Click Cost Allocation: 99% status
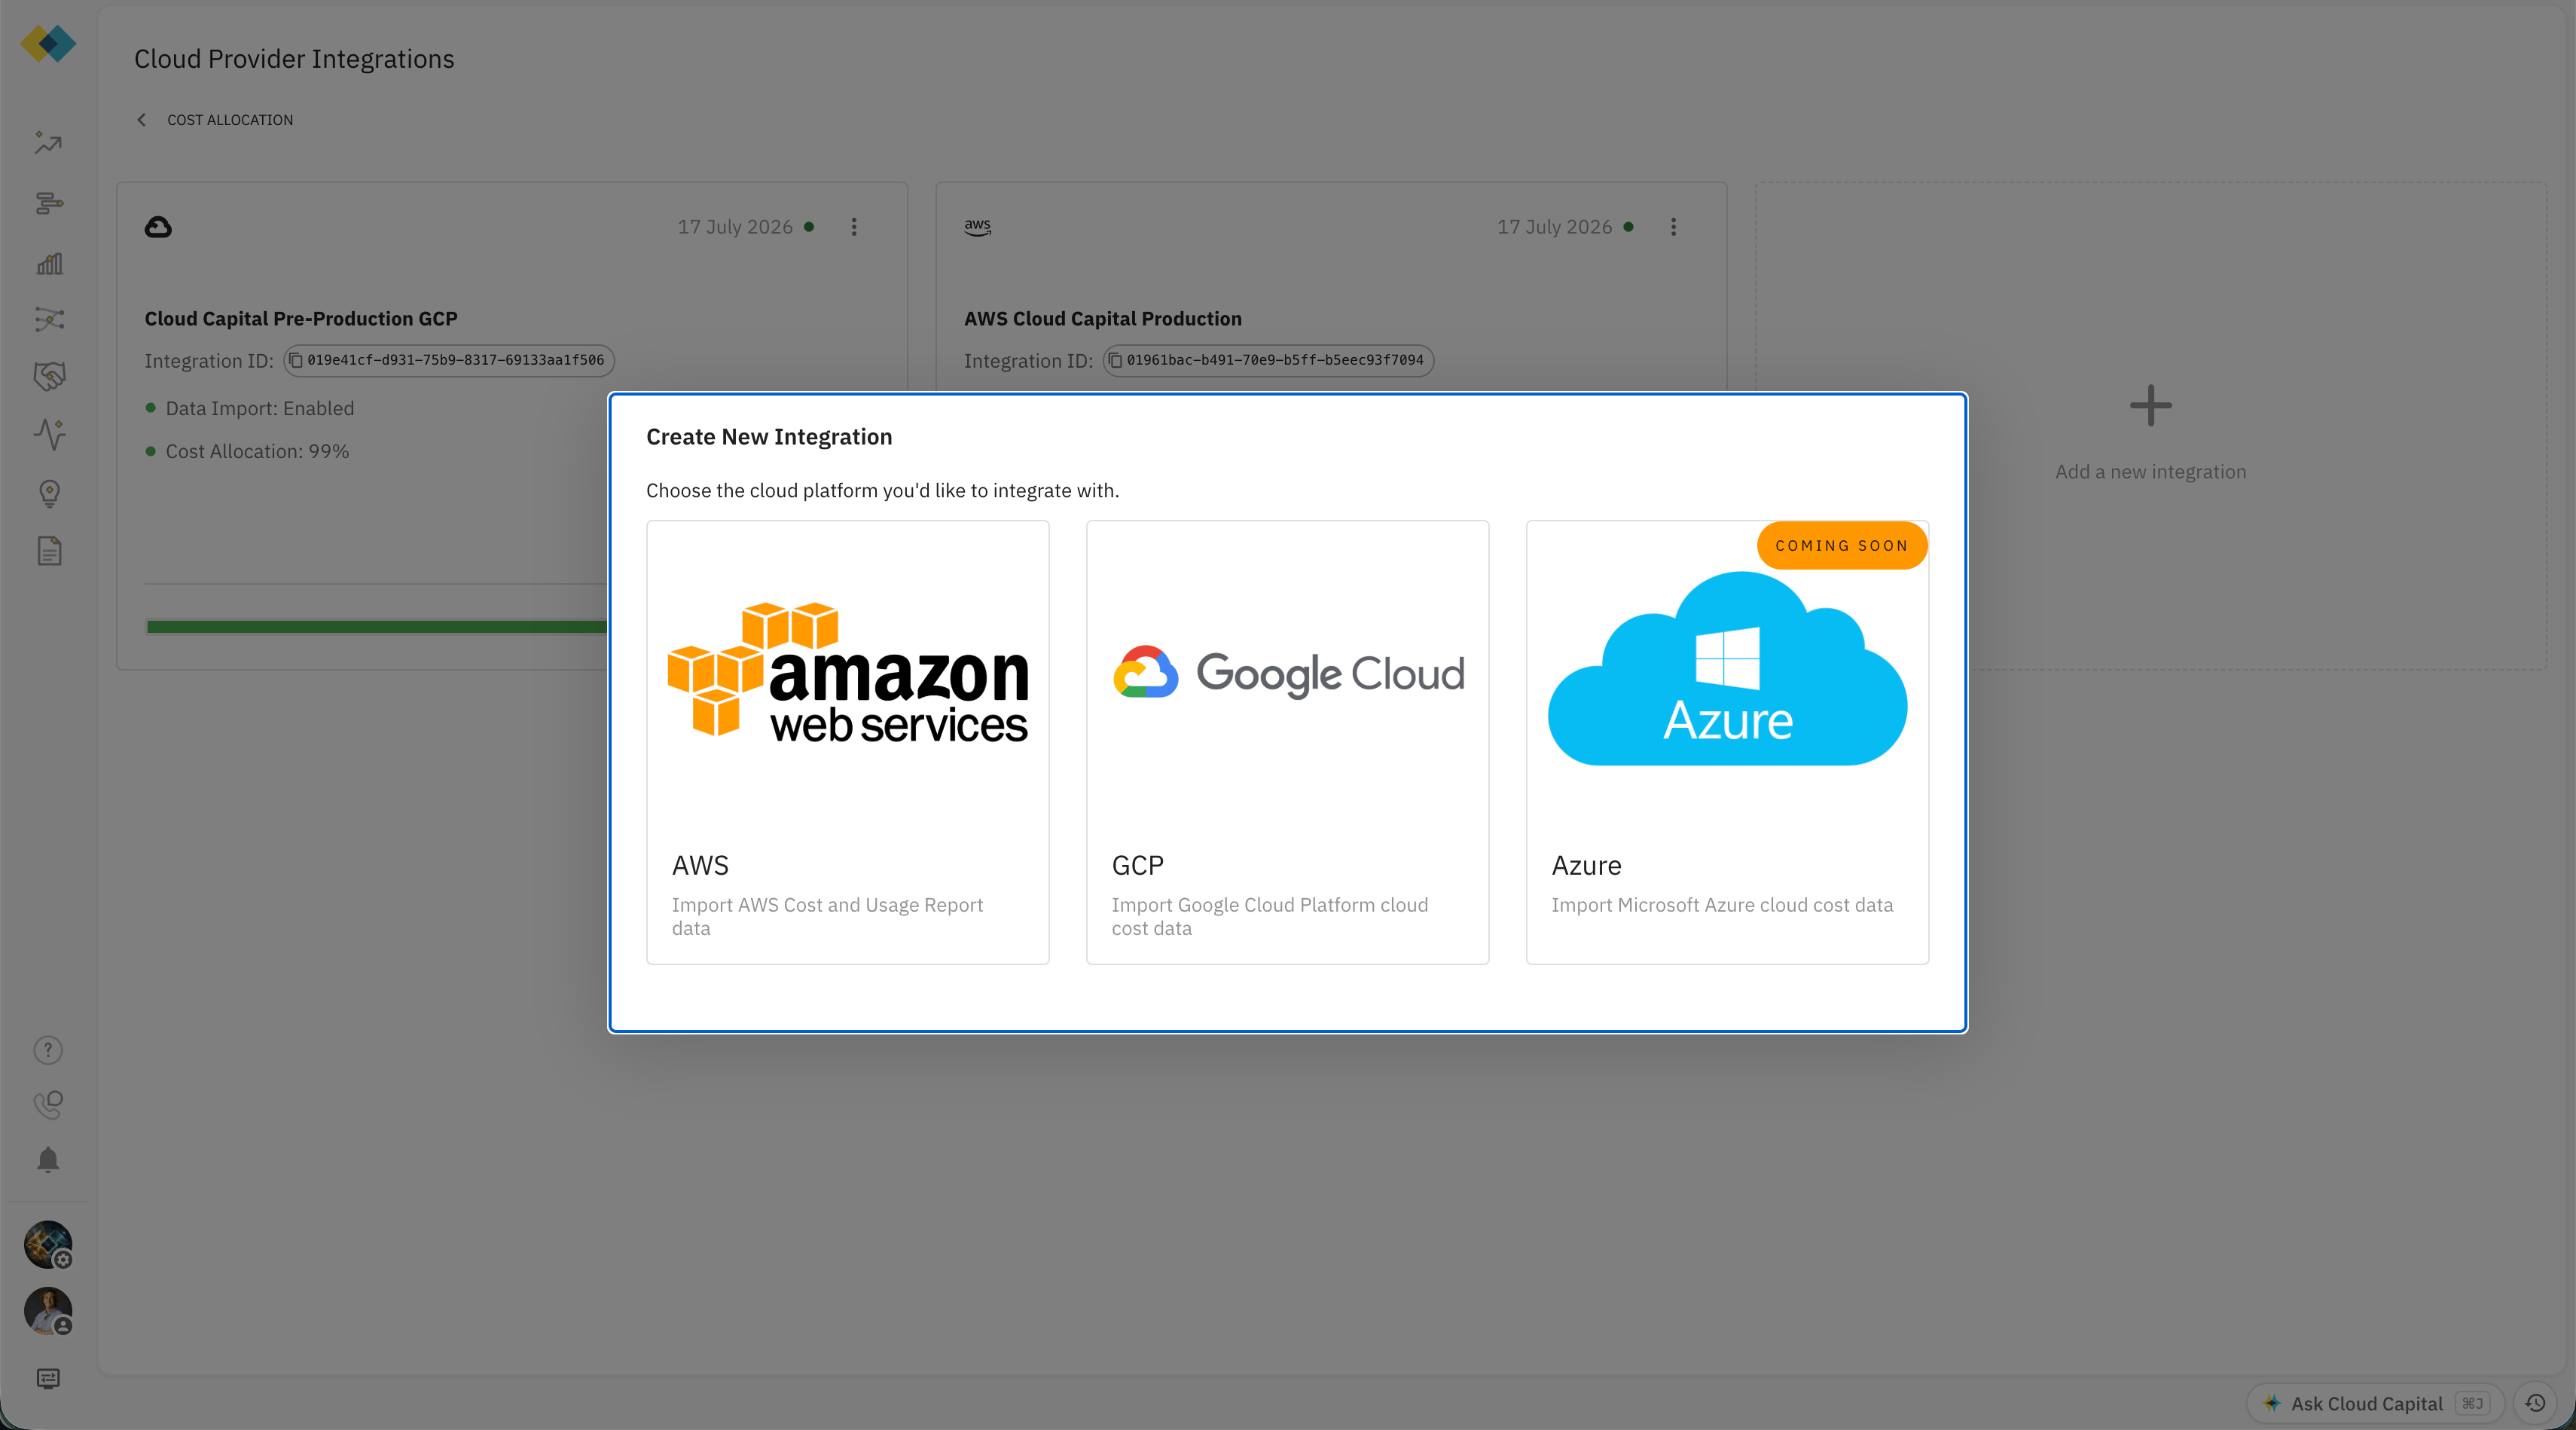Image resolution: width=2576 pixels, height=1430 pixels. coord(257,452)
